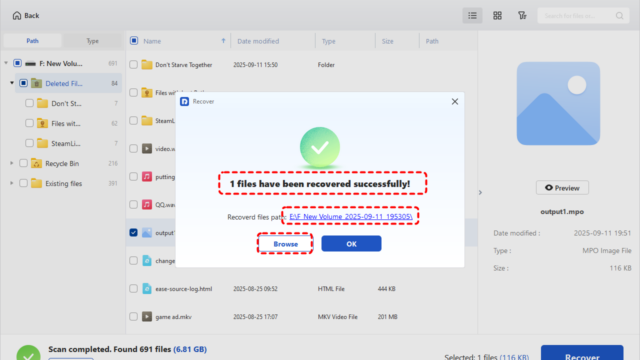Check the Don't Starve Together folder row
The width and height of the screenshot is (640, 360).
133,64
